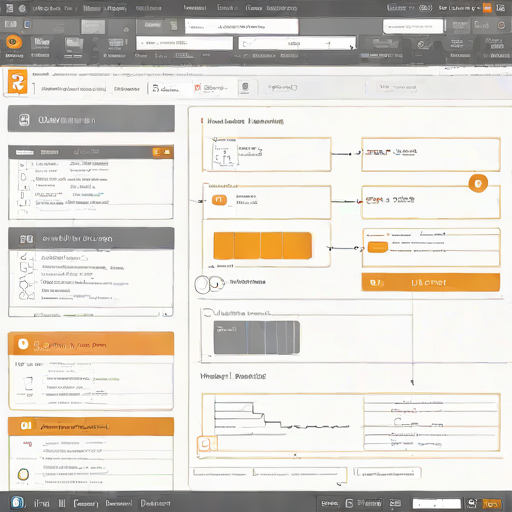Click the document icon at title bar far left
Screen dimensions: 512x512
click(x=9, y=8)
